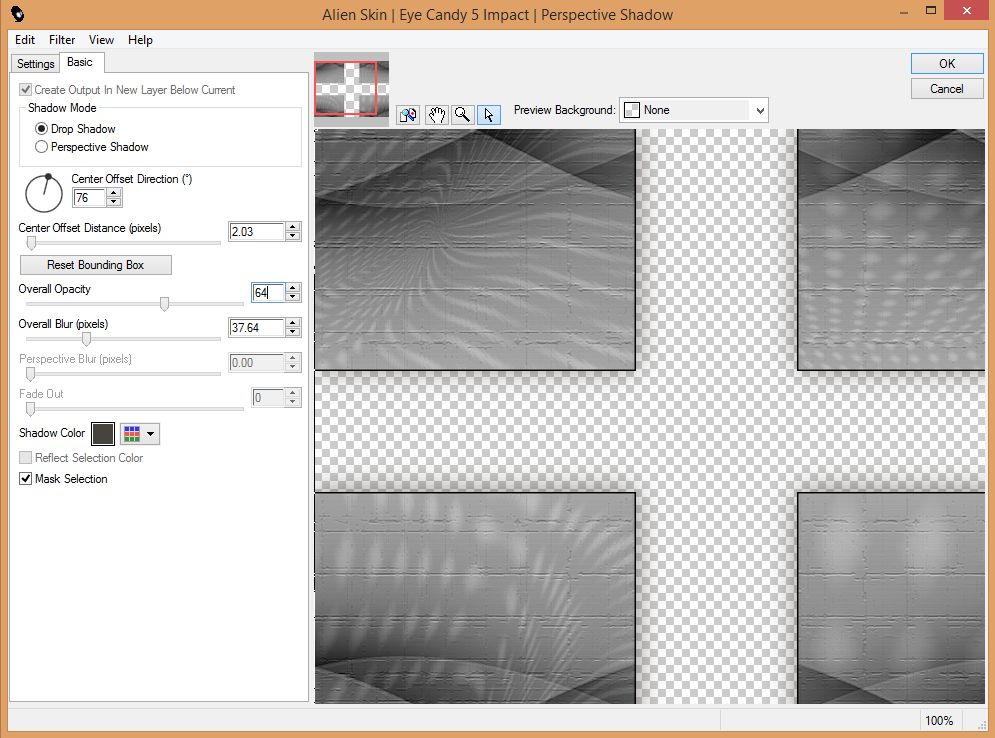The height and width of the screenshot is (738, 995).
Task: Toggle Create Output In New Layer checkbox
Action: pos(25,89)
